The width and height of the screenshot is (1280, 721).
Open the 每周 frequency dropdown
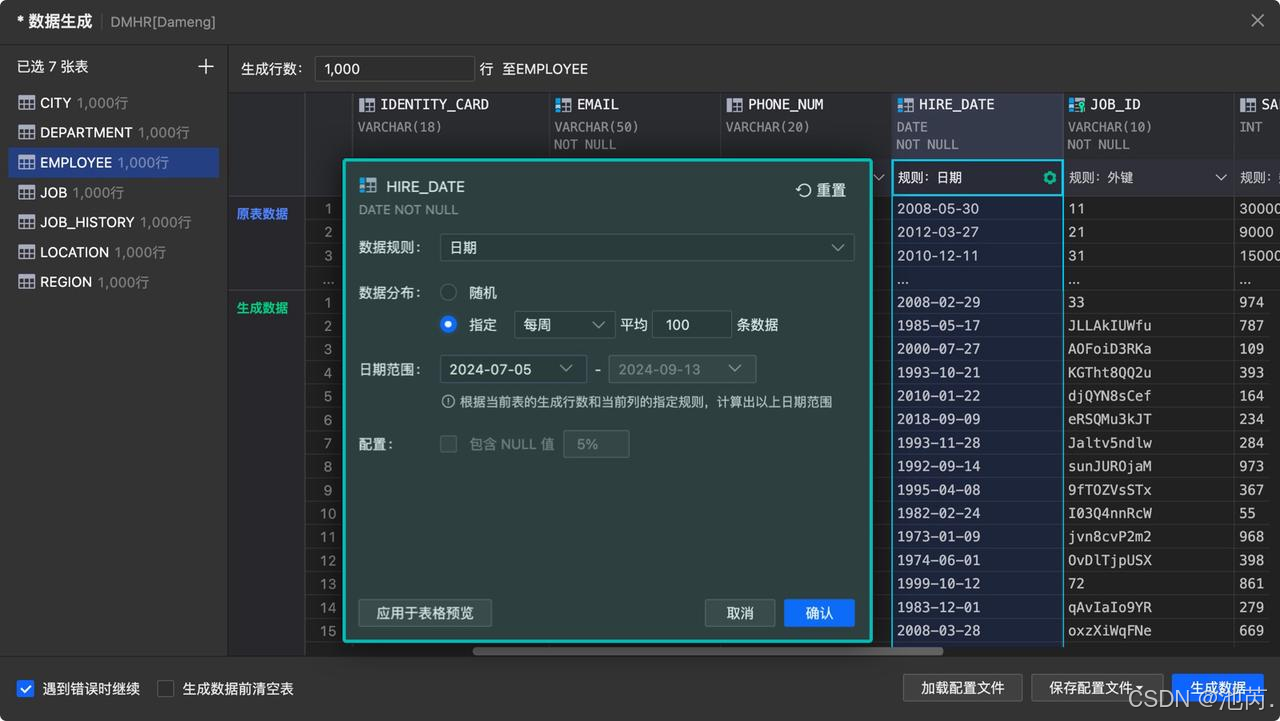click(564, 324)
